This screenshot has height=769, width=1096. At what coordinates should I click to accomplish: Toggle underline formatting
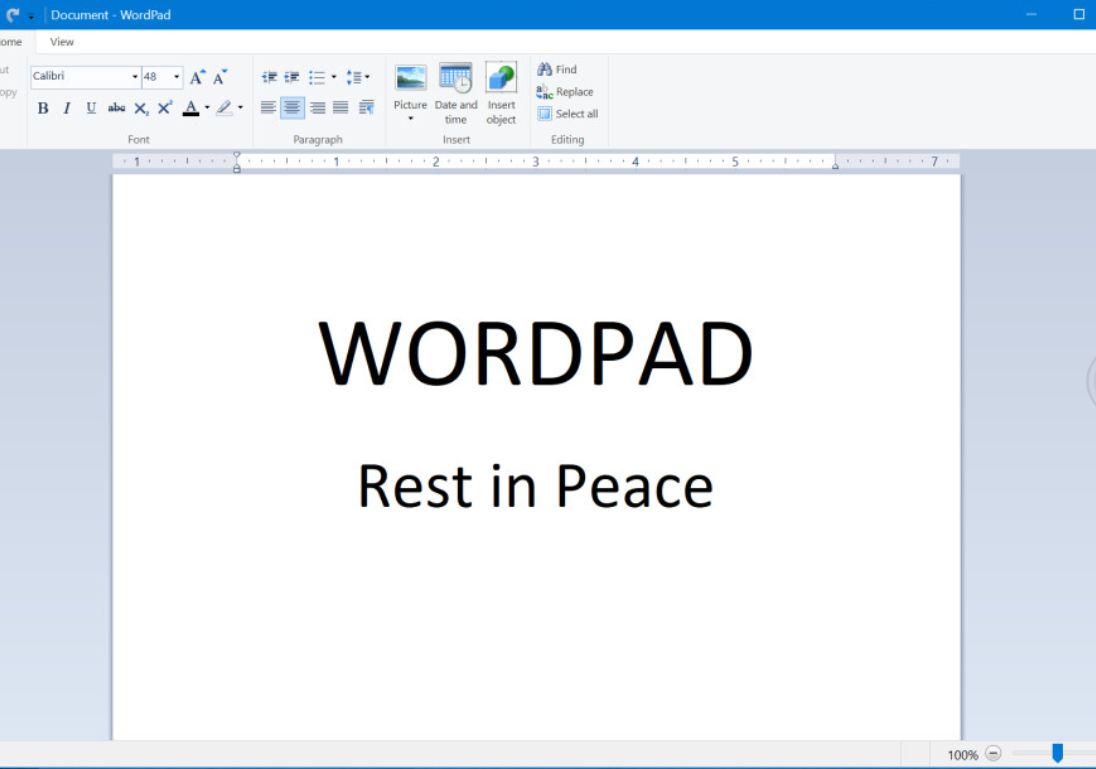click(x=91, y=108)
